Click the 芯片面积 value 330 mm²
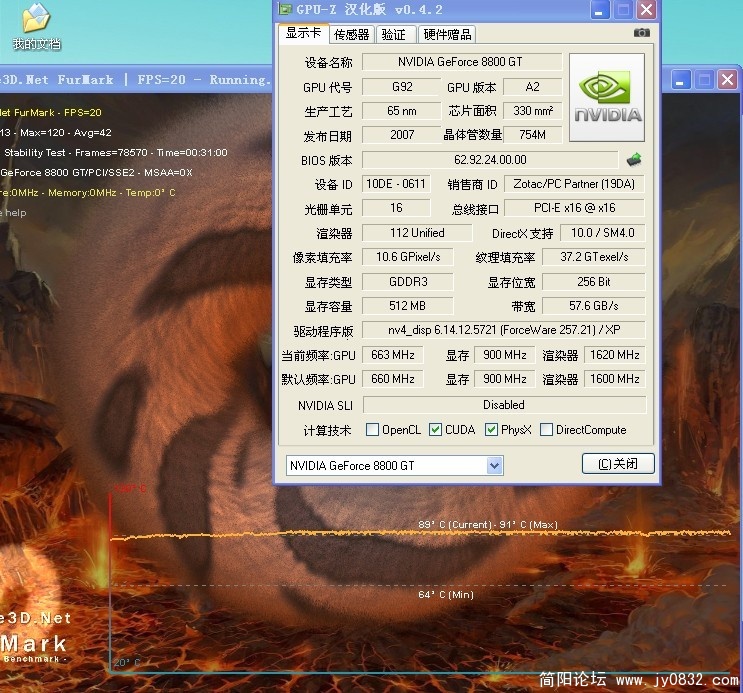The width and height of the screenshot is (743, 693). tap(533, 111)
